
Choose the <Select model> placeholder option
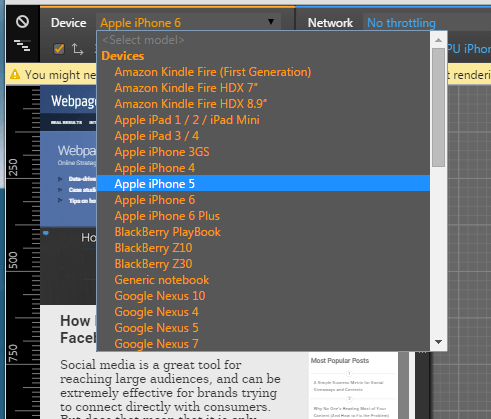coord(263,40)
